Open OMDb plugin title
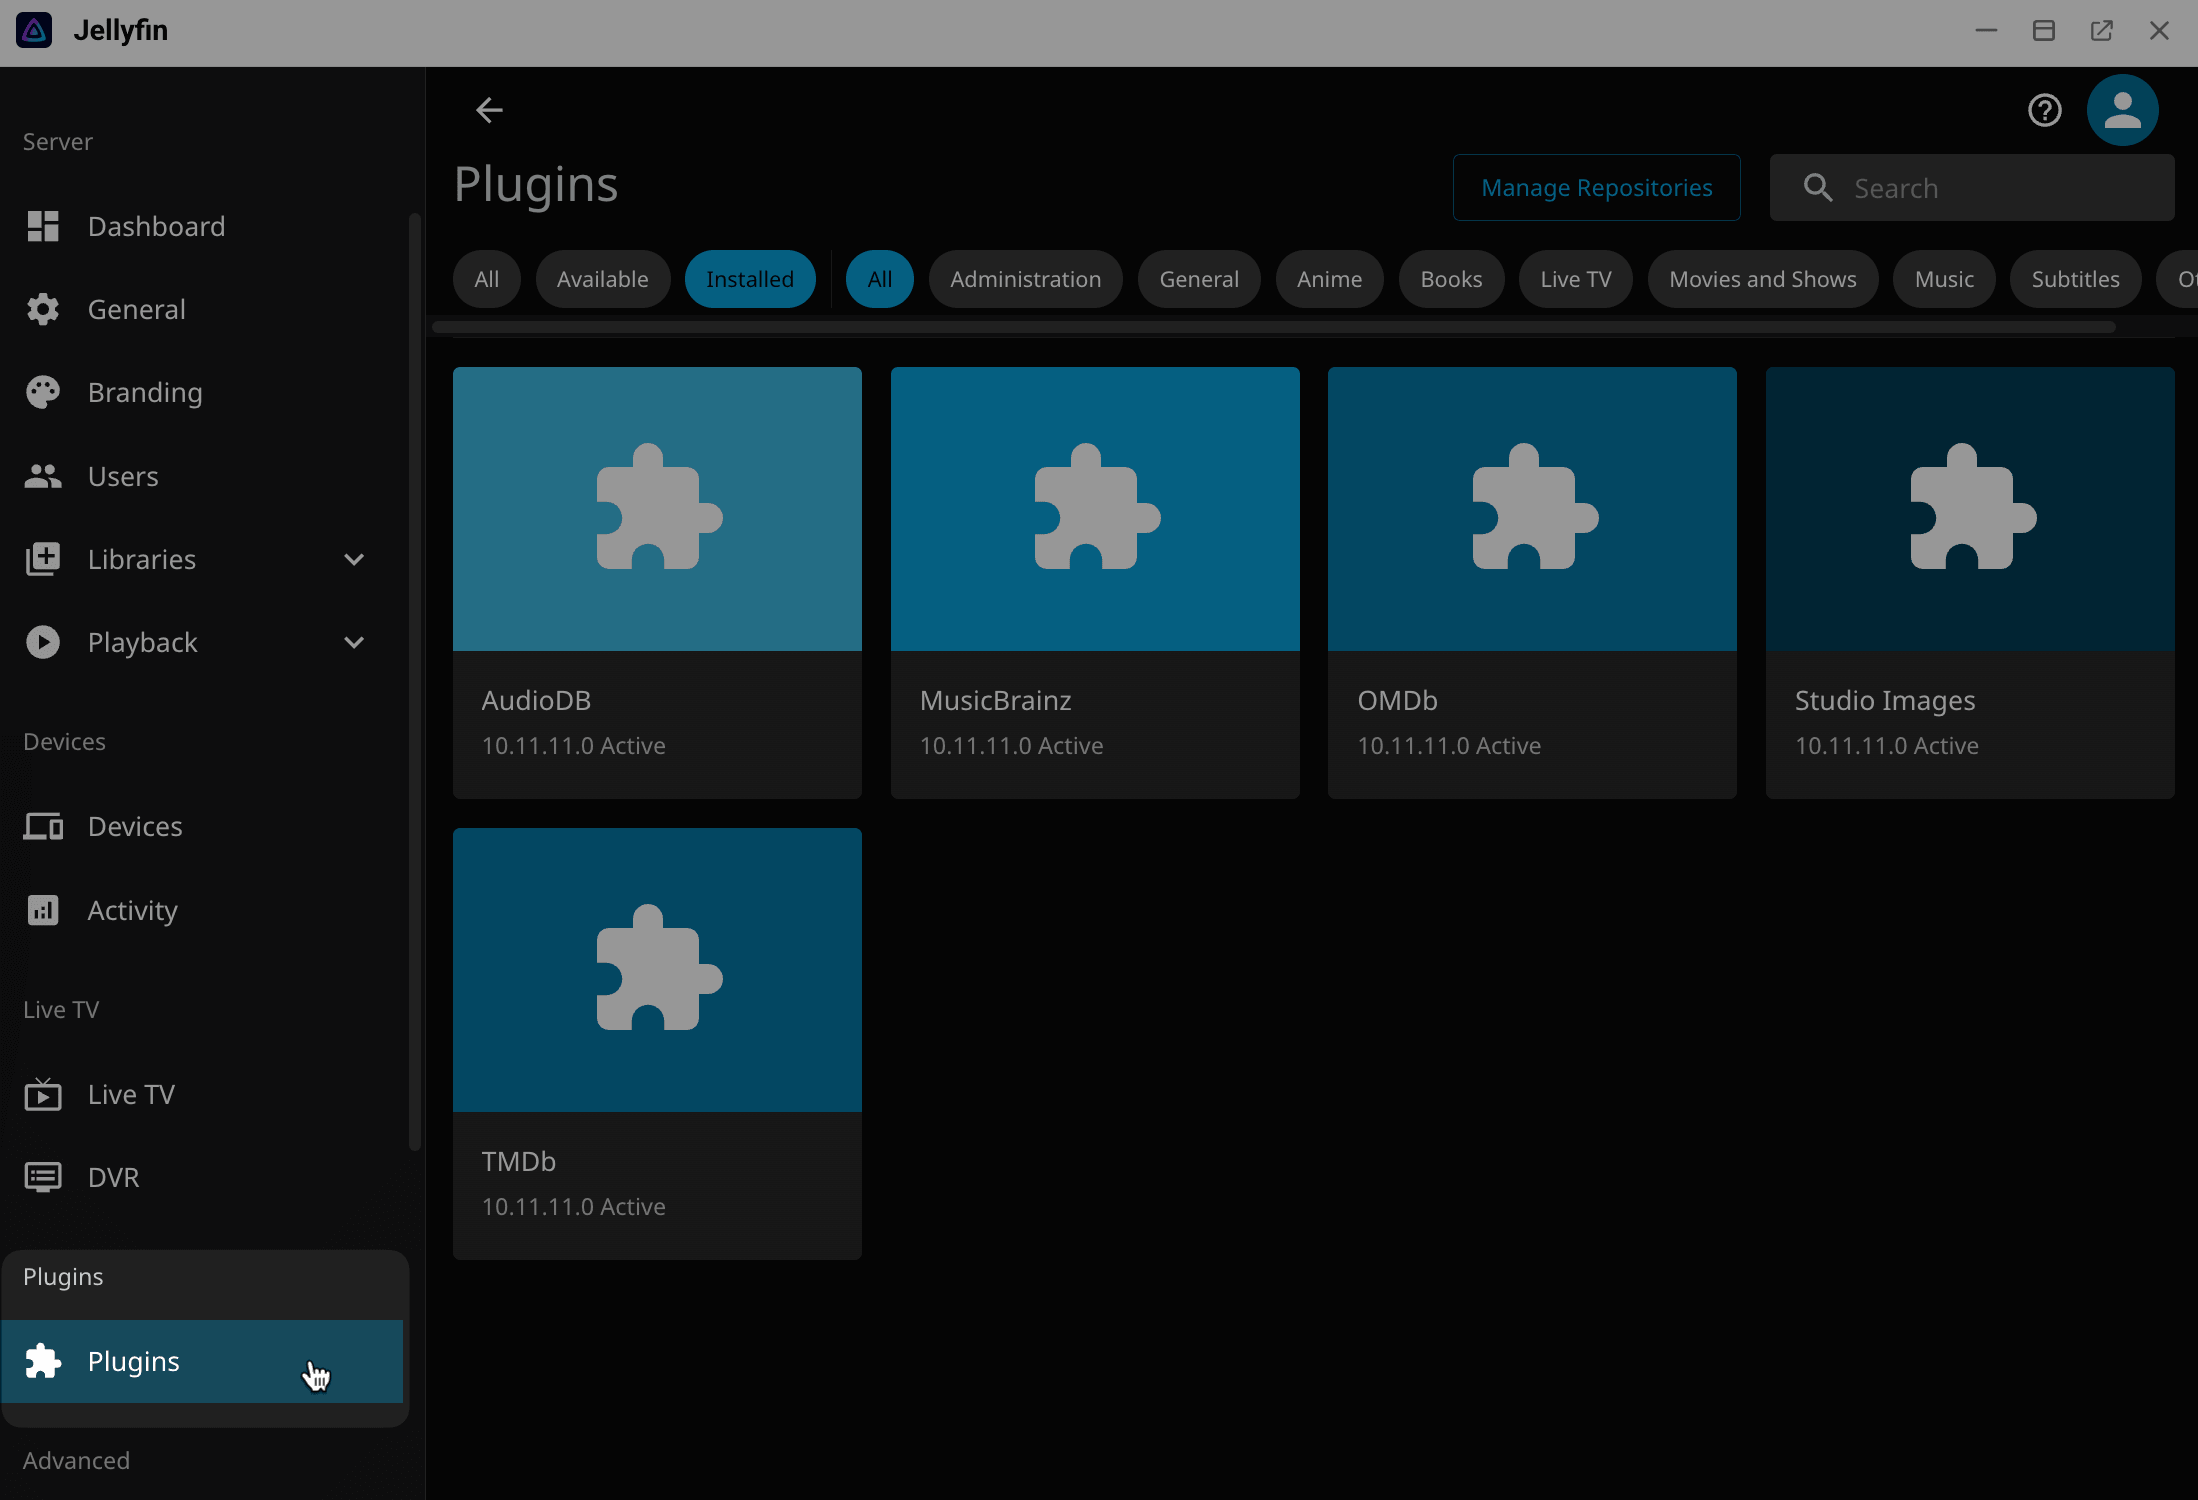Image resolution: width=2198 pixels, height=1500 pixels. click(x=1397, y=700)
